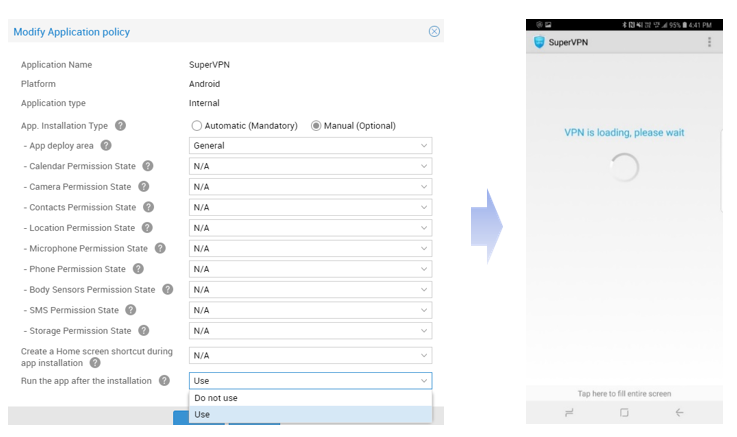Open help for Run the app after installation
Viewport: 737px width, 437px height.
pyautogui.click(x=164, y=381)
